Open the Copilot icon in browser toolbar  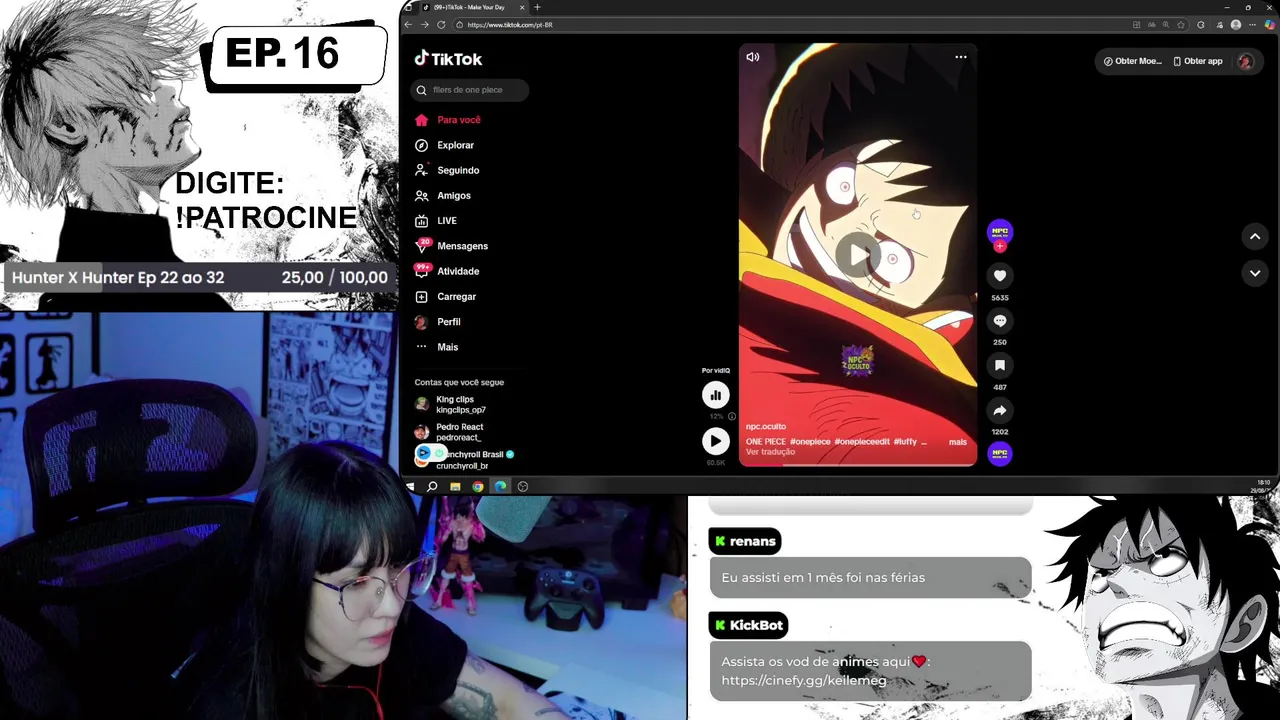tap(1270, 25)
